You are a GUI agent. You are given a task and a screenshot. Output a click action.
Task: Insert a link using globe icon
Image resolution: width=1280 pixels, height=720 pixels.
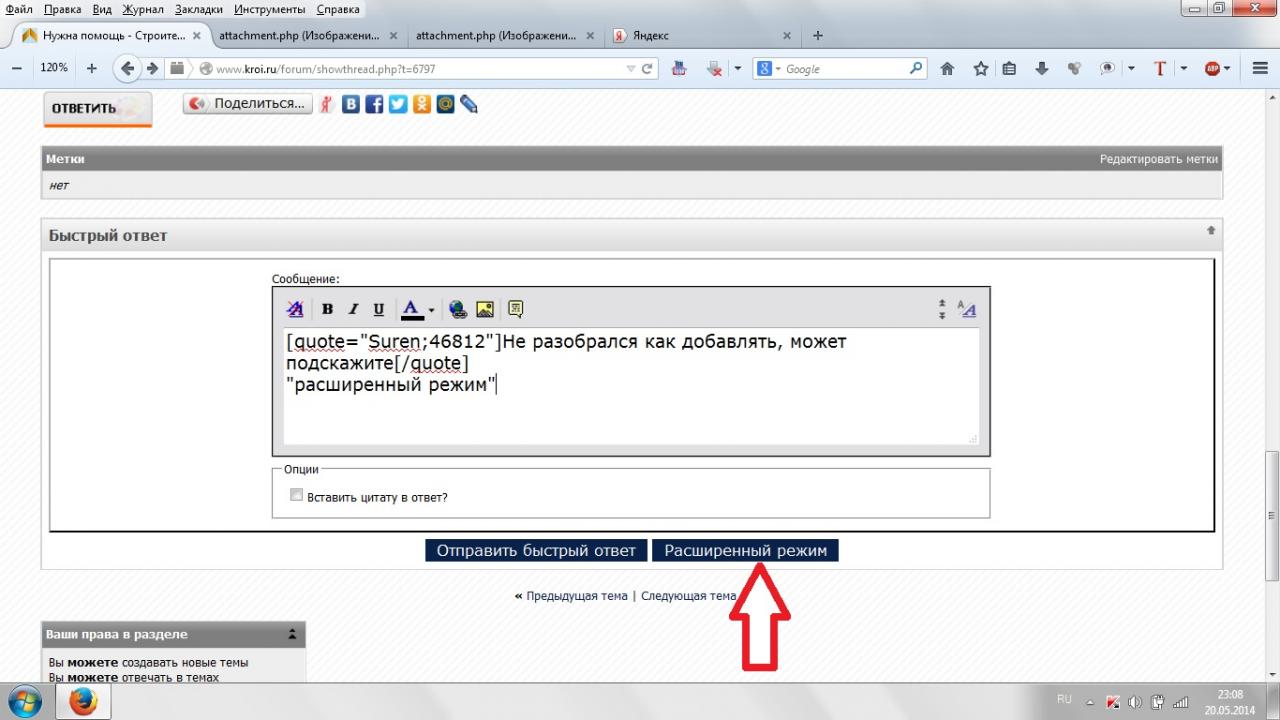point(457,310)
